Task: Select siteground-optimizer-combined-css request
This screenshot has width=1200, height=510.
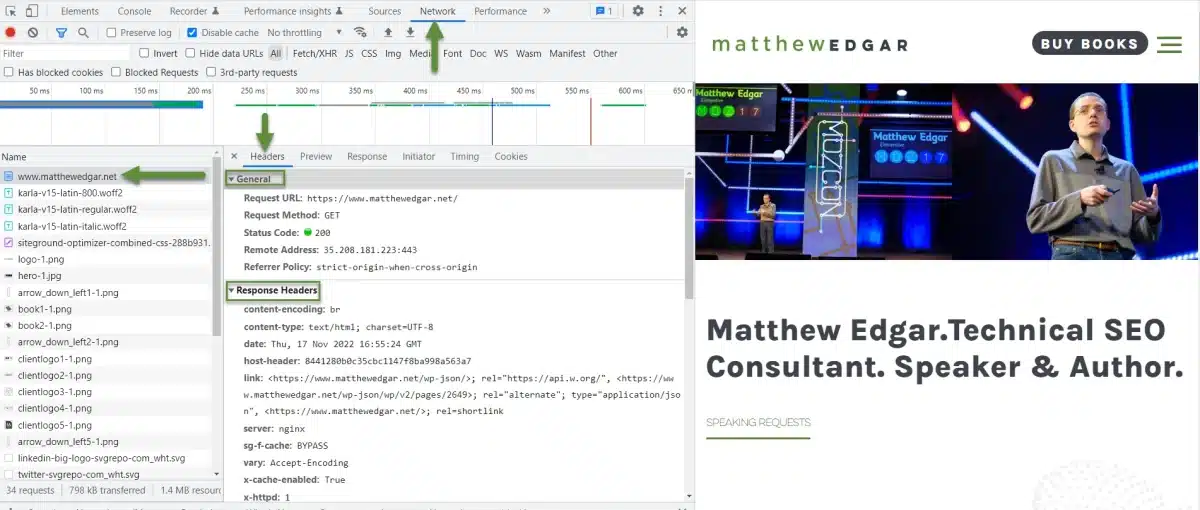Action: (x=106, y=242)
